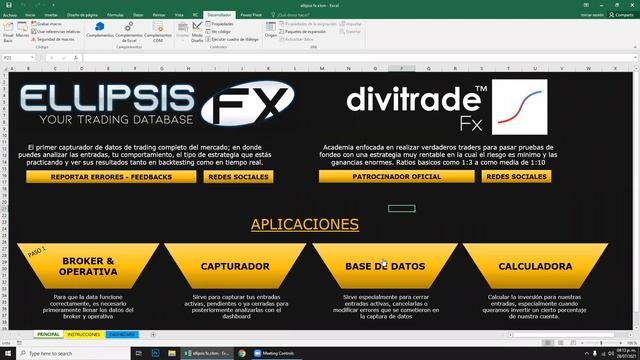
Task: Open the CAPTURADOR application
Action: (x=235, y=266)
